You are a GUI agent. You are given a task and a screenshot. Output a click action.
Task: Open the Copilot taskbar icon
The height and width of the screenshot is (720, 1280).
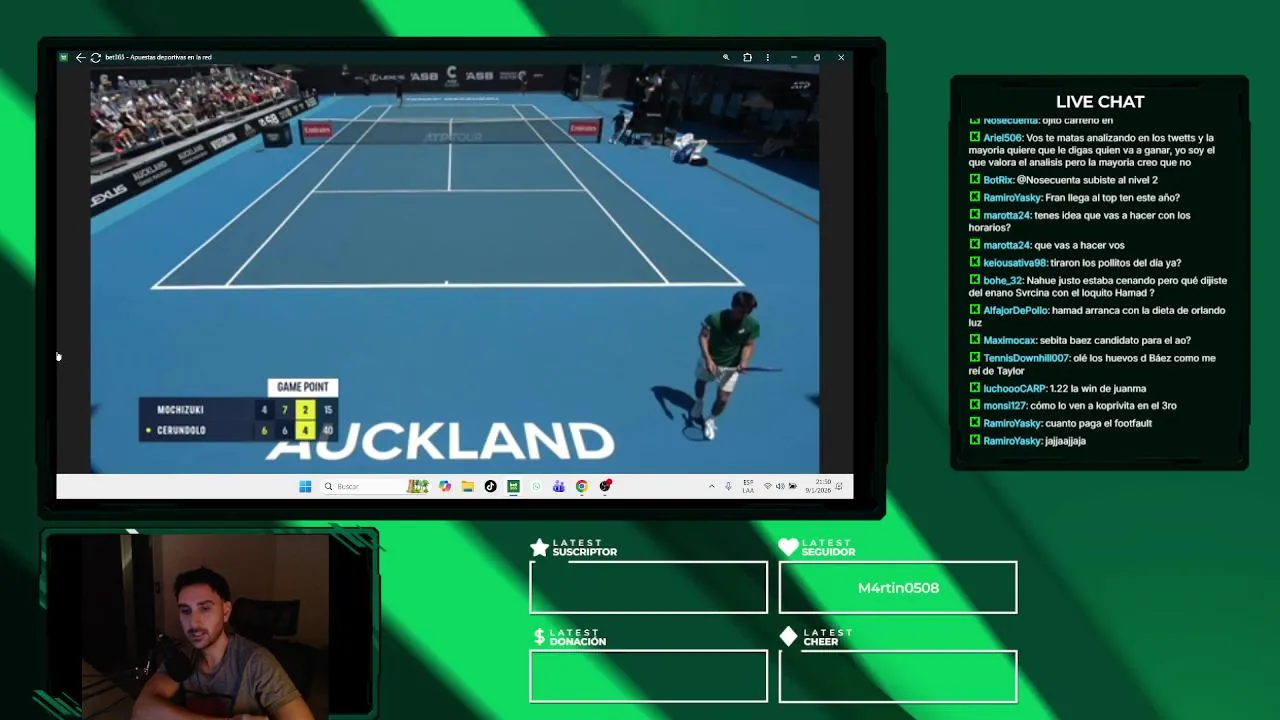point(445,486)
